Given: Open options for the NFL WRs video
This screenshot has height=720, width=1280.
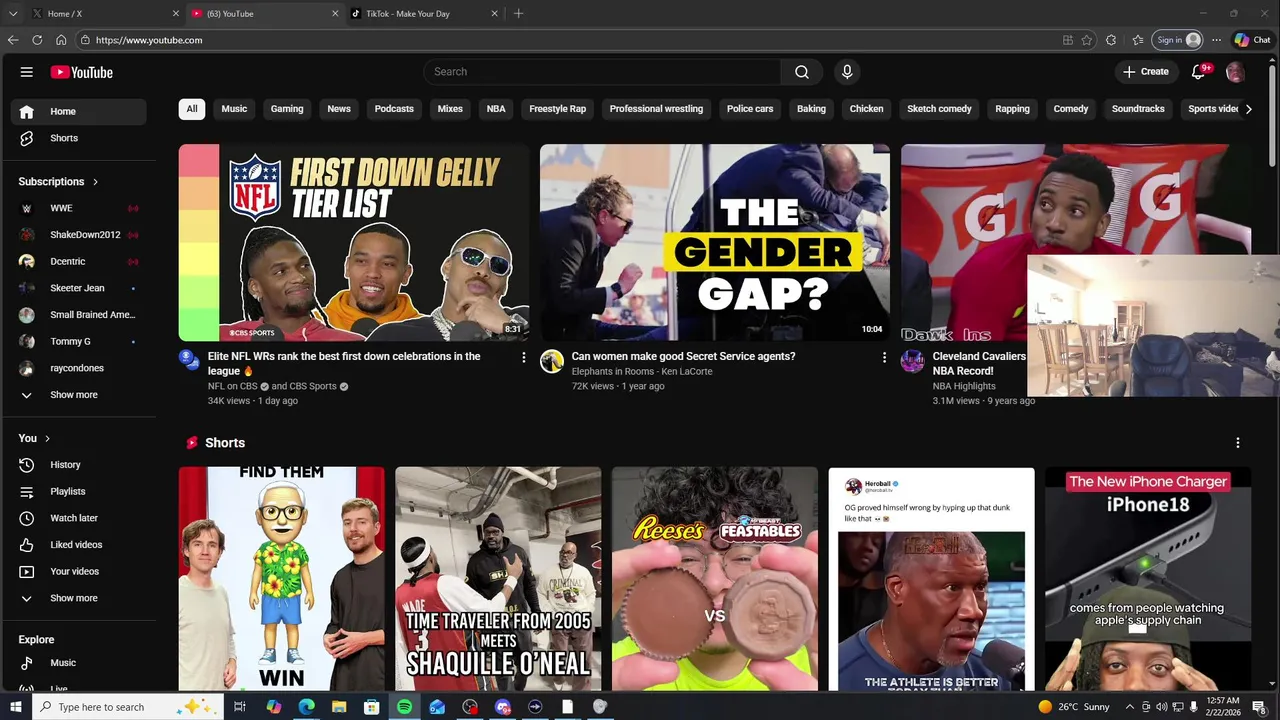Looking at the screenshot, I should point(523,357).
